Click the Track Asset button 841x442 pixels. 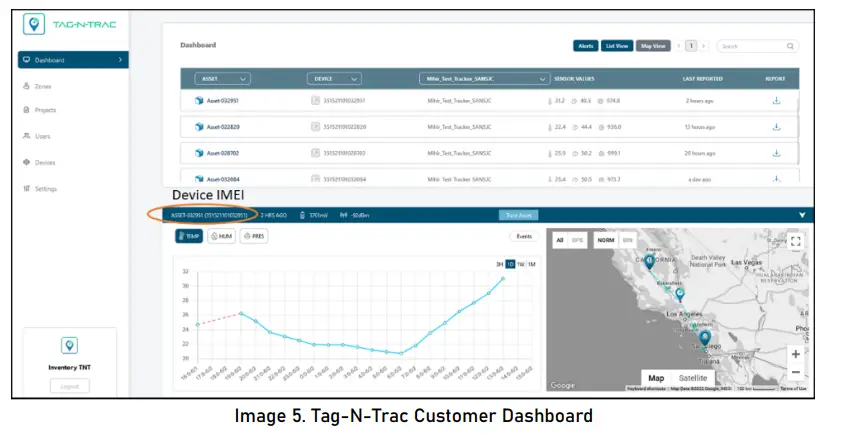[x=519, y=215]
